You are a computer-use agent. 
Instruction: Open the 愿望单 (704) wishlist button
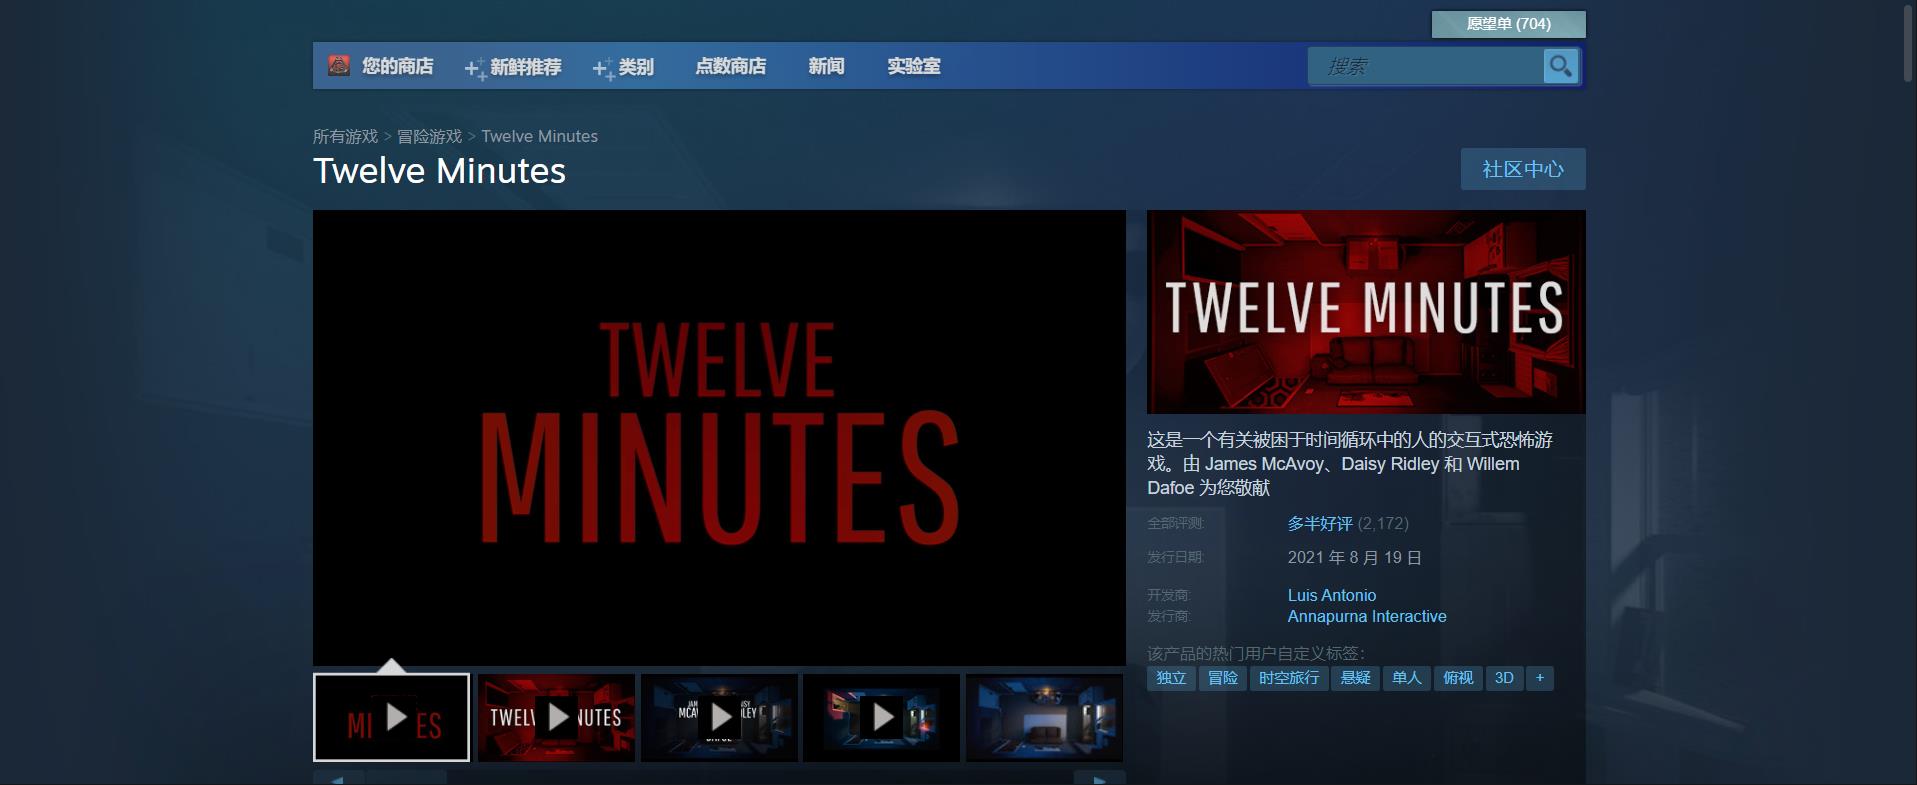click(1508, 24)
